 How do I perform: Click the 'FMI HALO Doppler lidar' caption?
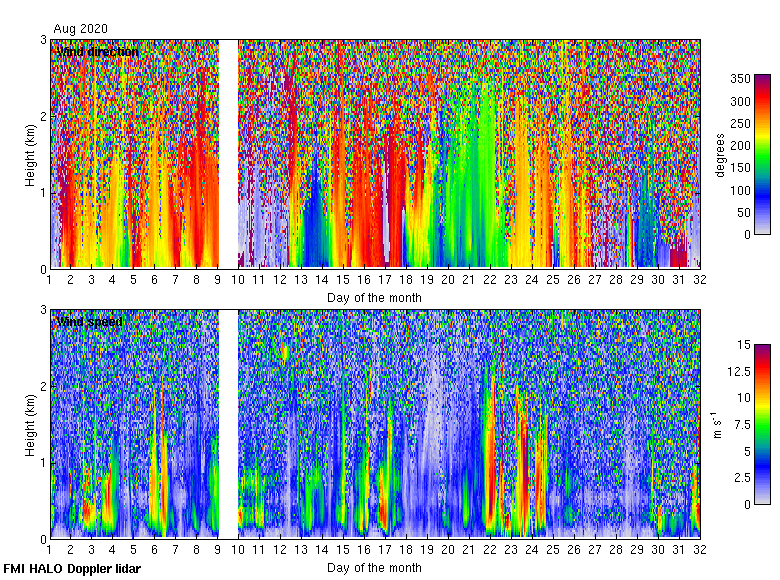(x=72, y=569)
